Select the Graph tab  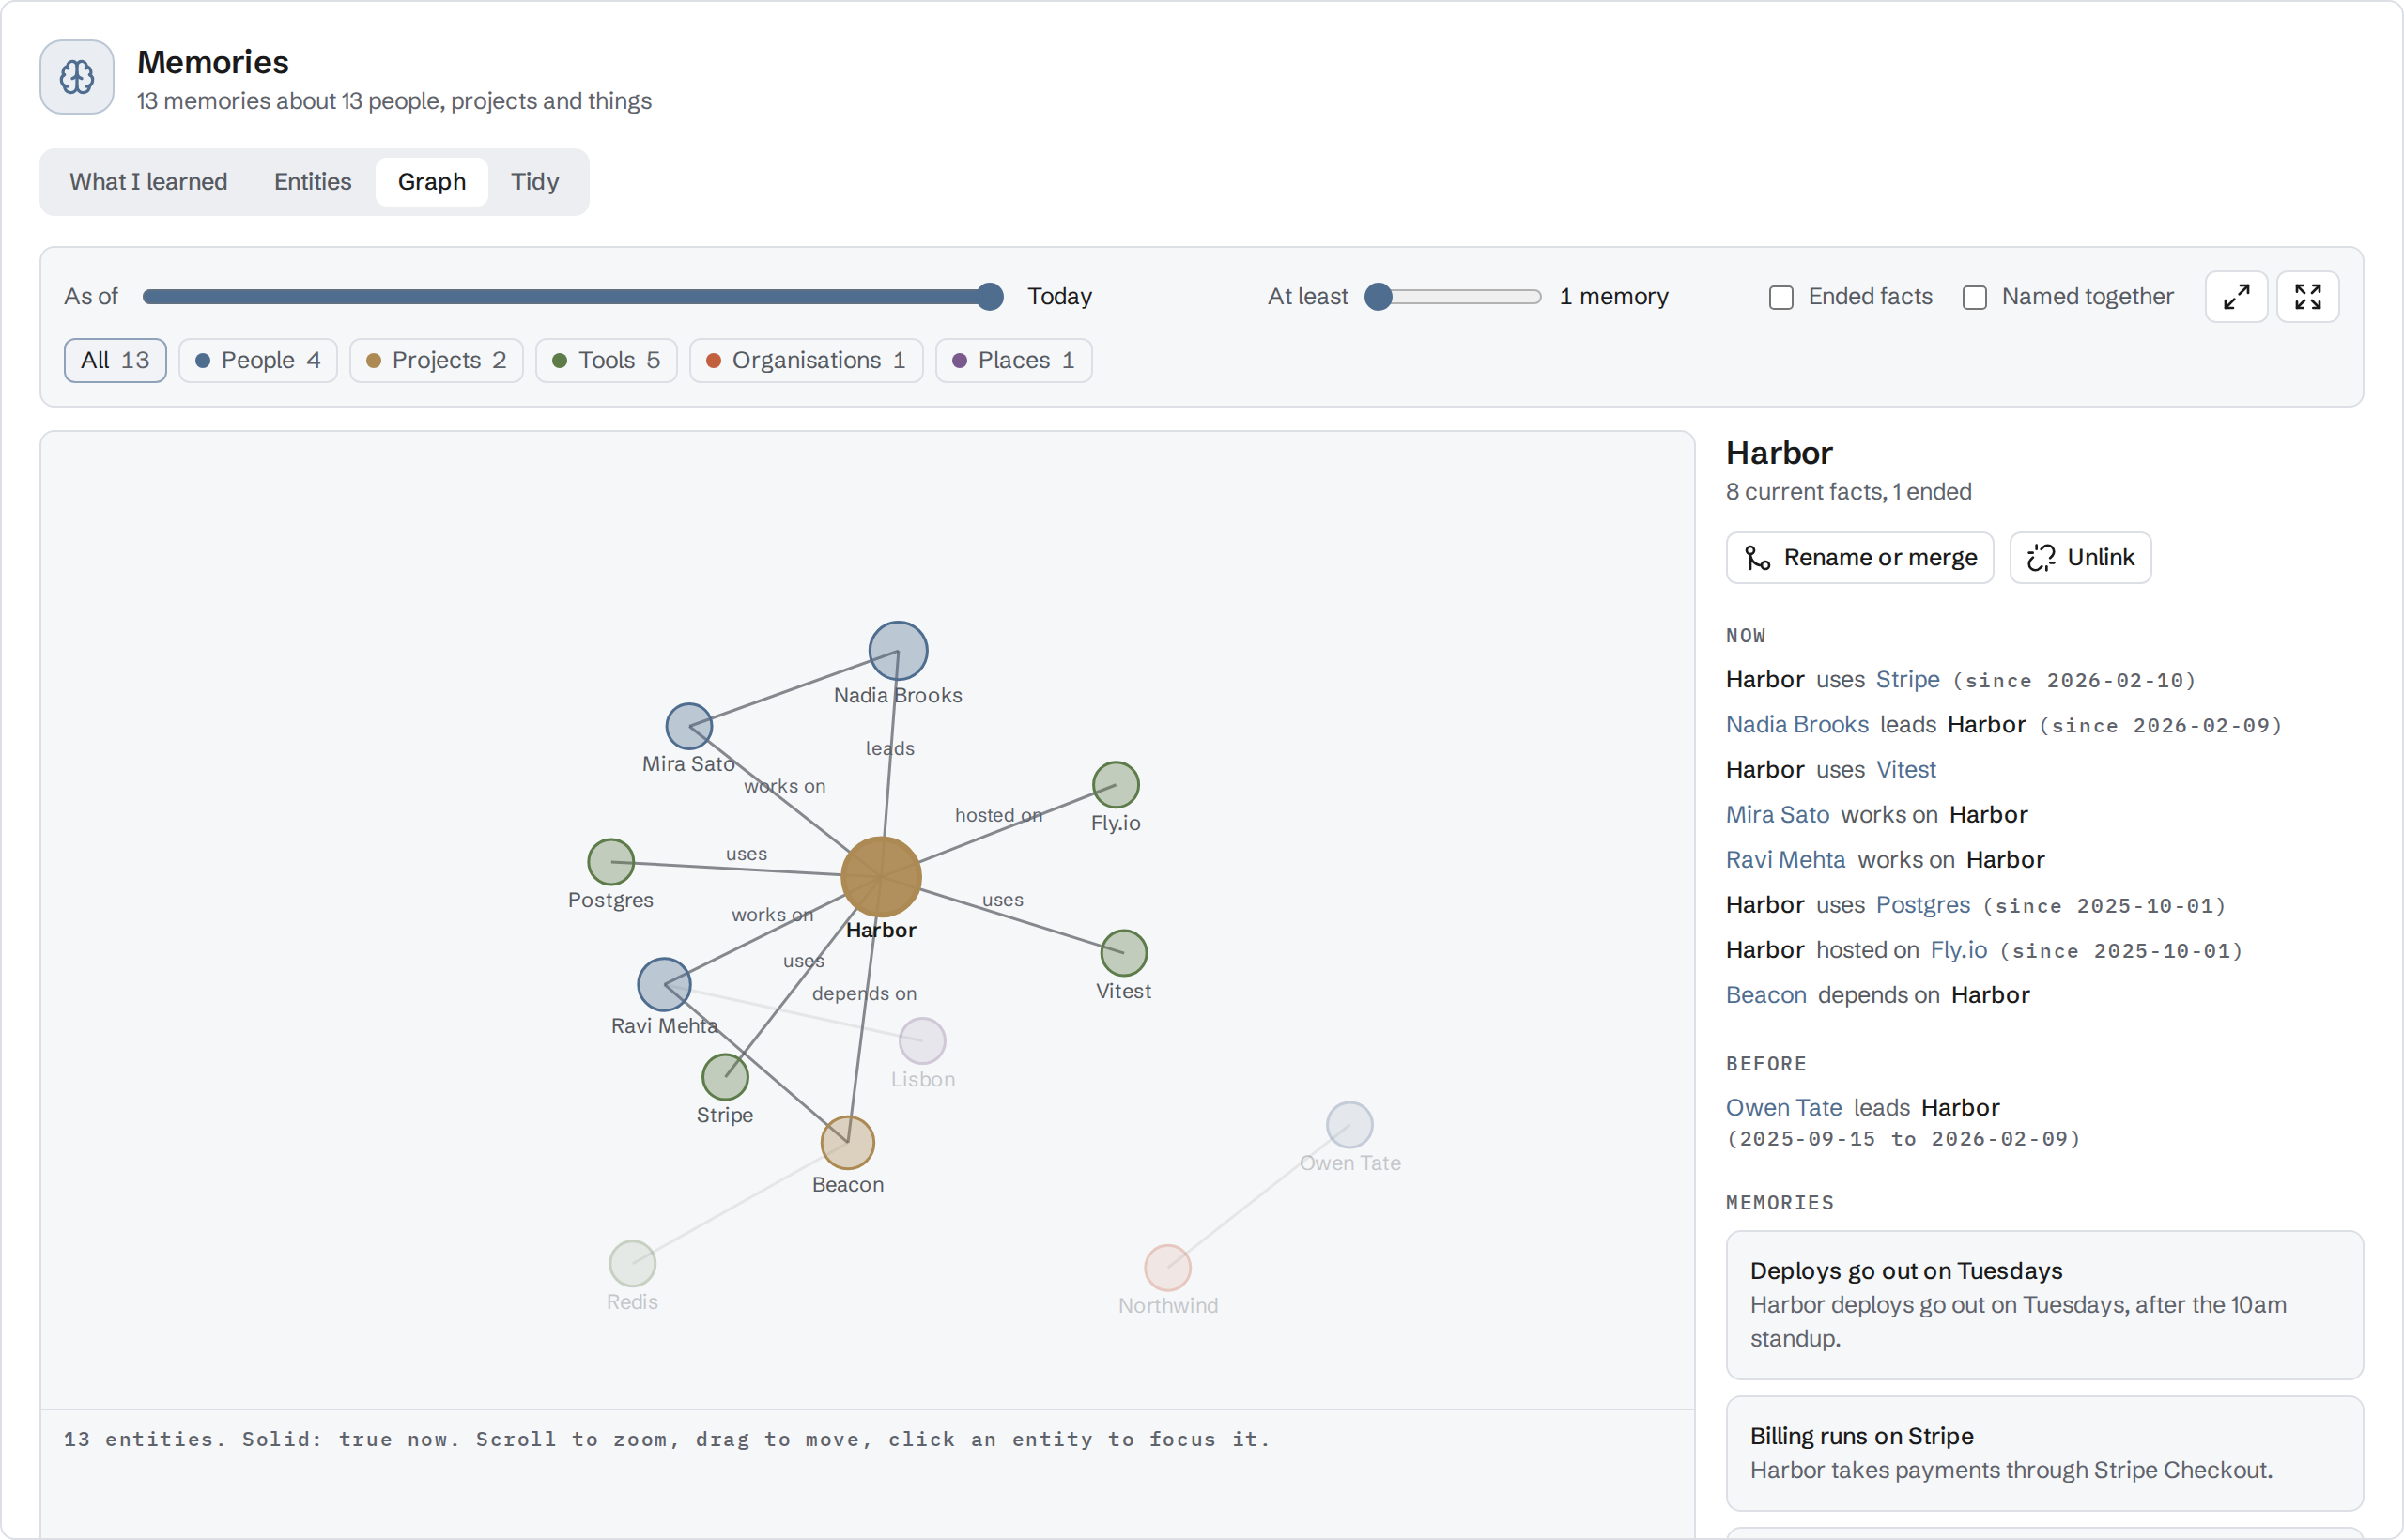tap(432, 182)
